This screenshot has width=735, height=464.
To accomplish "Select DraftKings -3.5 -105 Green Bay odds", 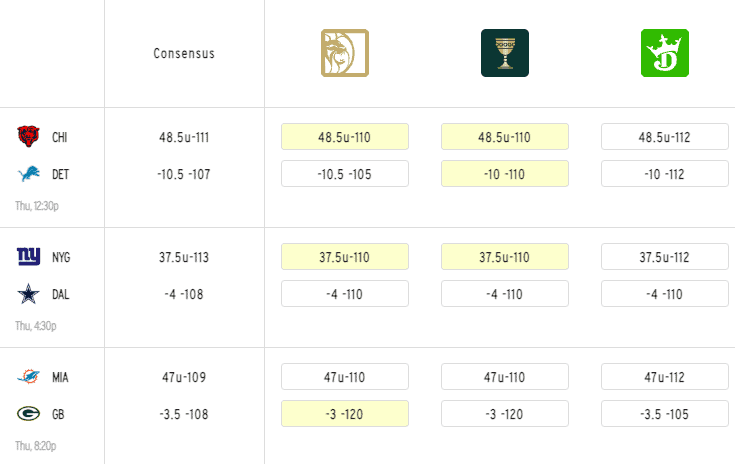I will tap(665, 414).
